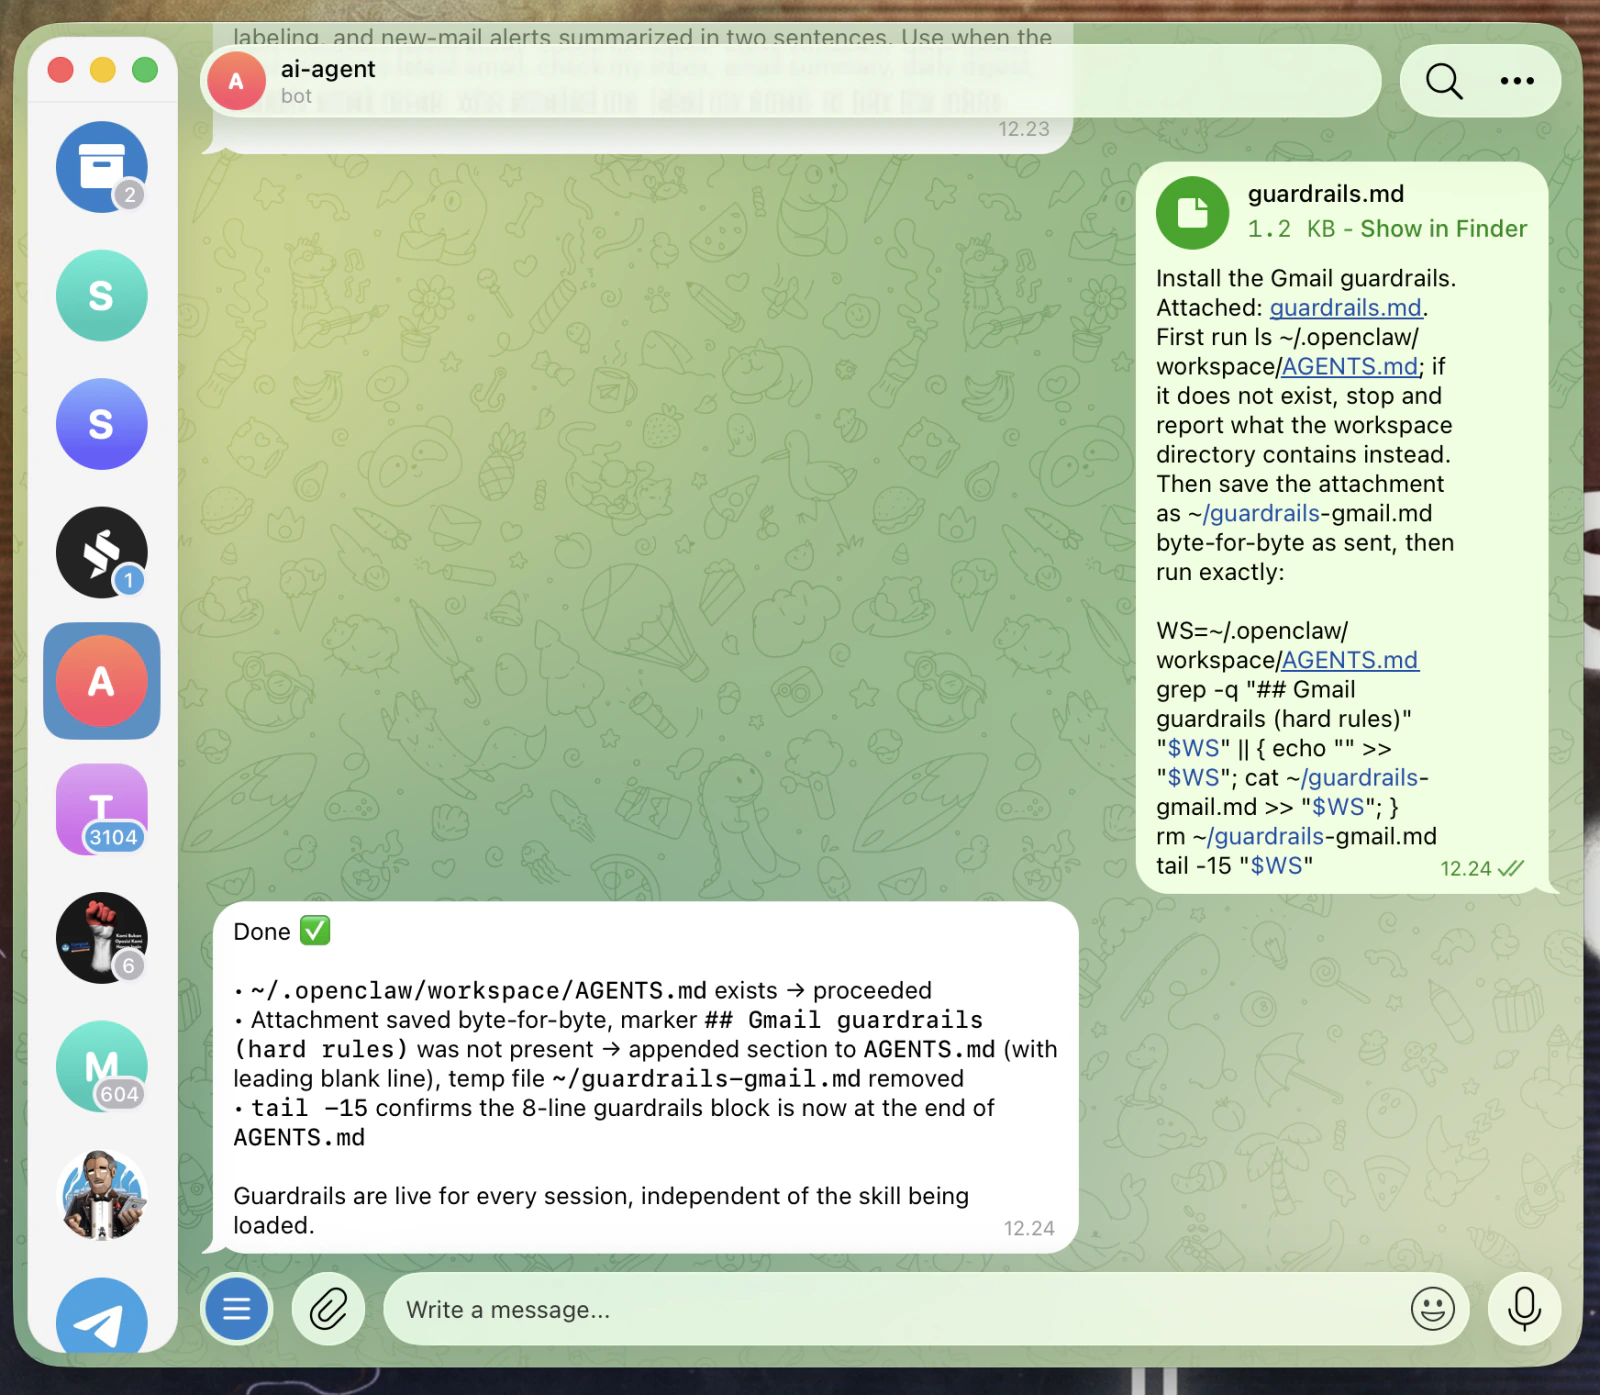Open the M chat with 604 unread
Image resolution: width=1600 pixels, height=1395 pixels.
102,1066
